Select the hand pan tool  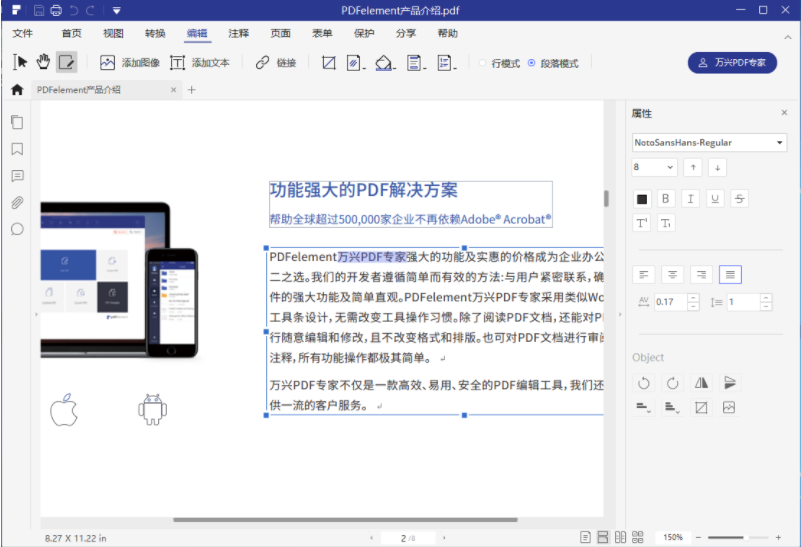pos(43,62)
